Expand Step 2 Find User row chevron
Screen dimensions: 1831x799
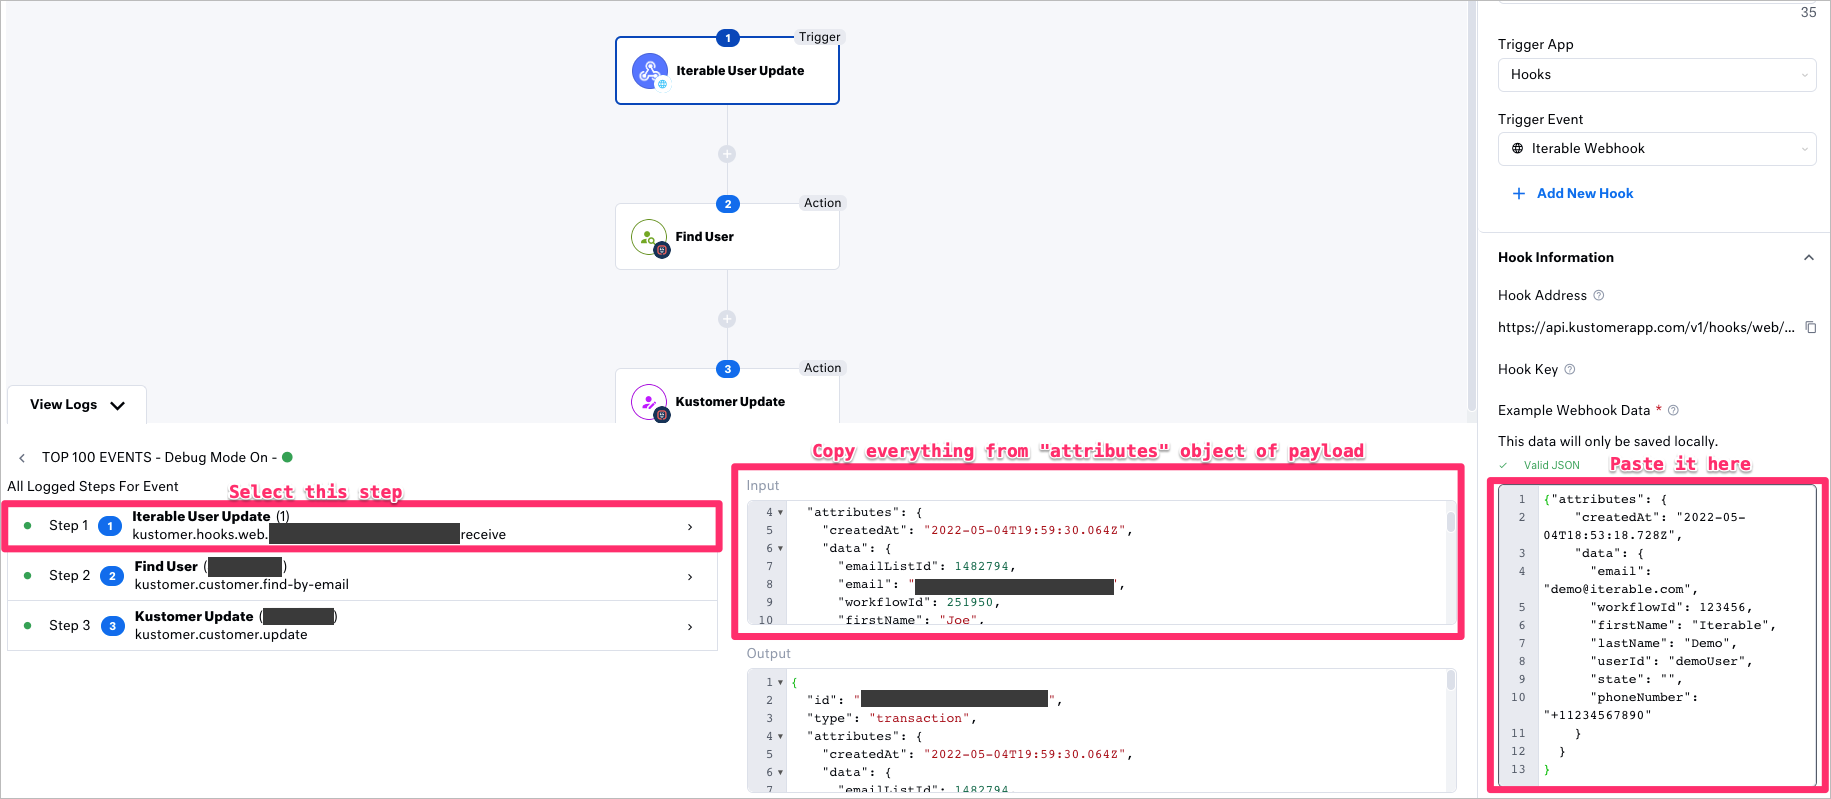click(690, 577)
